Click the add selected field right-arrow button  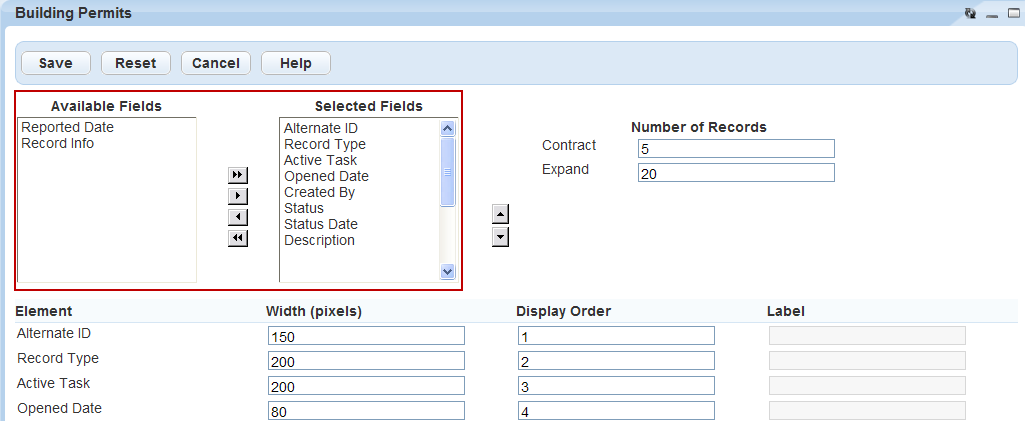237,196
